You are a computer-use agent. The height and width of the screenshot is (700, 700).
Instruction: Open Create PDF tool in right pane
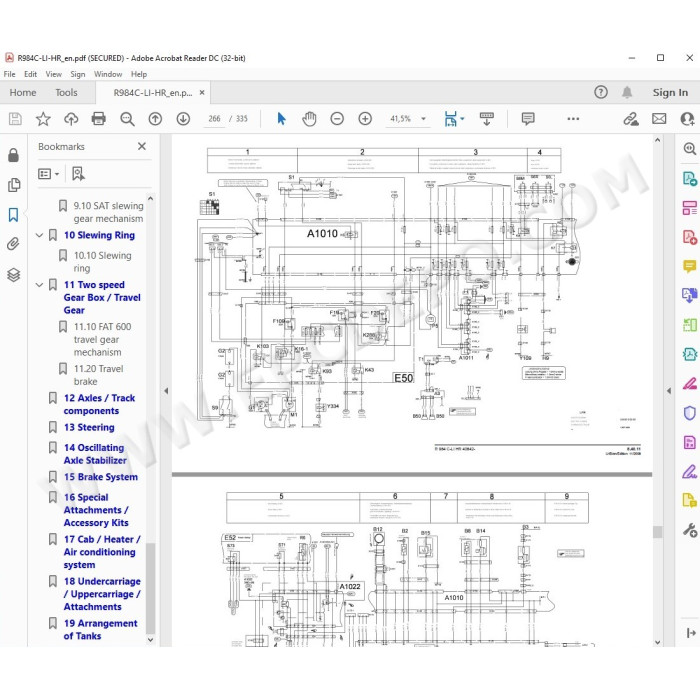tap(690, 237)
